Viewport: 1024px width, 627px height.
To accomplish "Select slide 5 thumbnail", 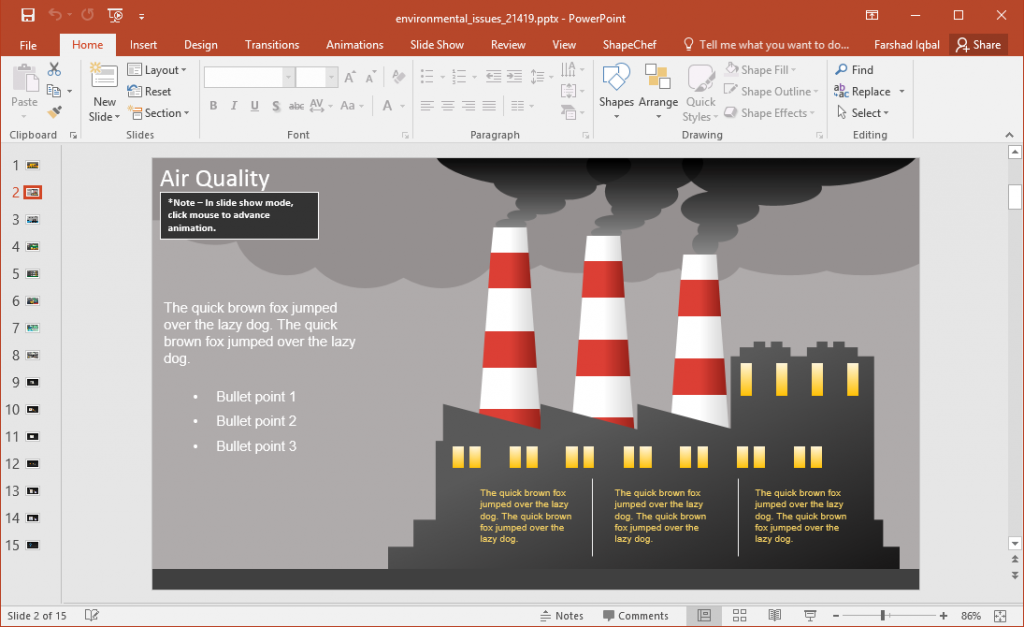I will (x=35, y=273).
